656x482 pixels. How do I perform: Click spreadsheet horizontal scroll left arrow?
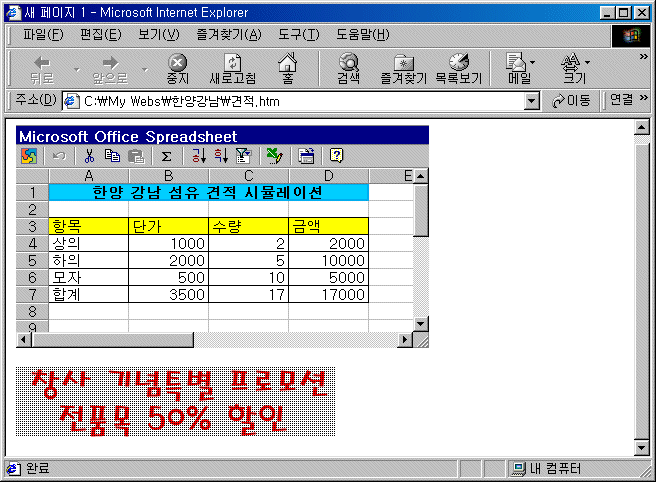24,339
